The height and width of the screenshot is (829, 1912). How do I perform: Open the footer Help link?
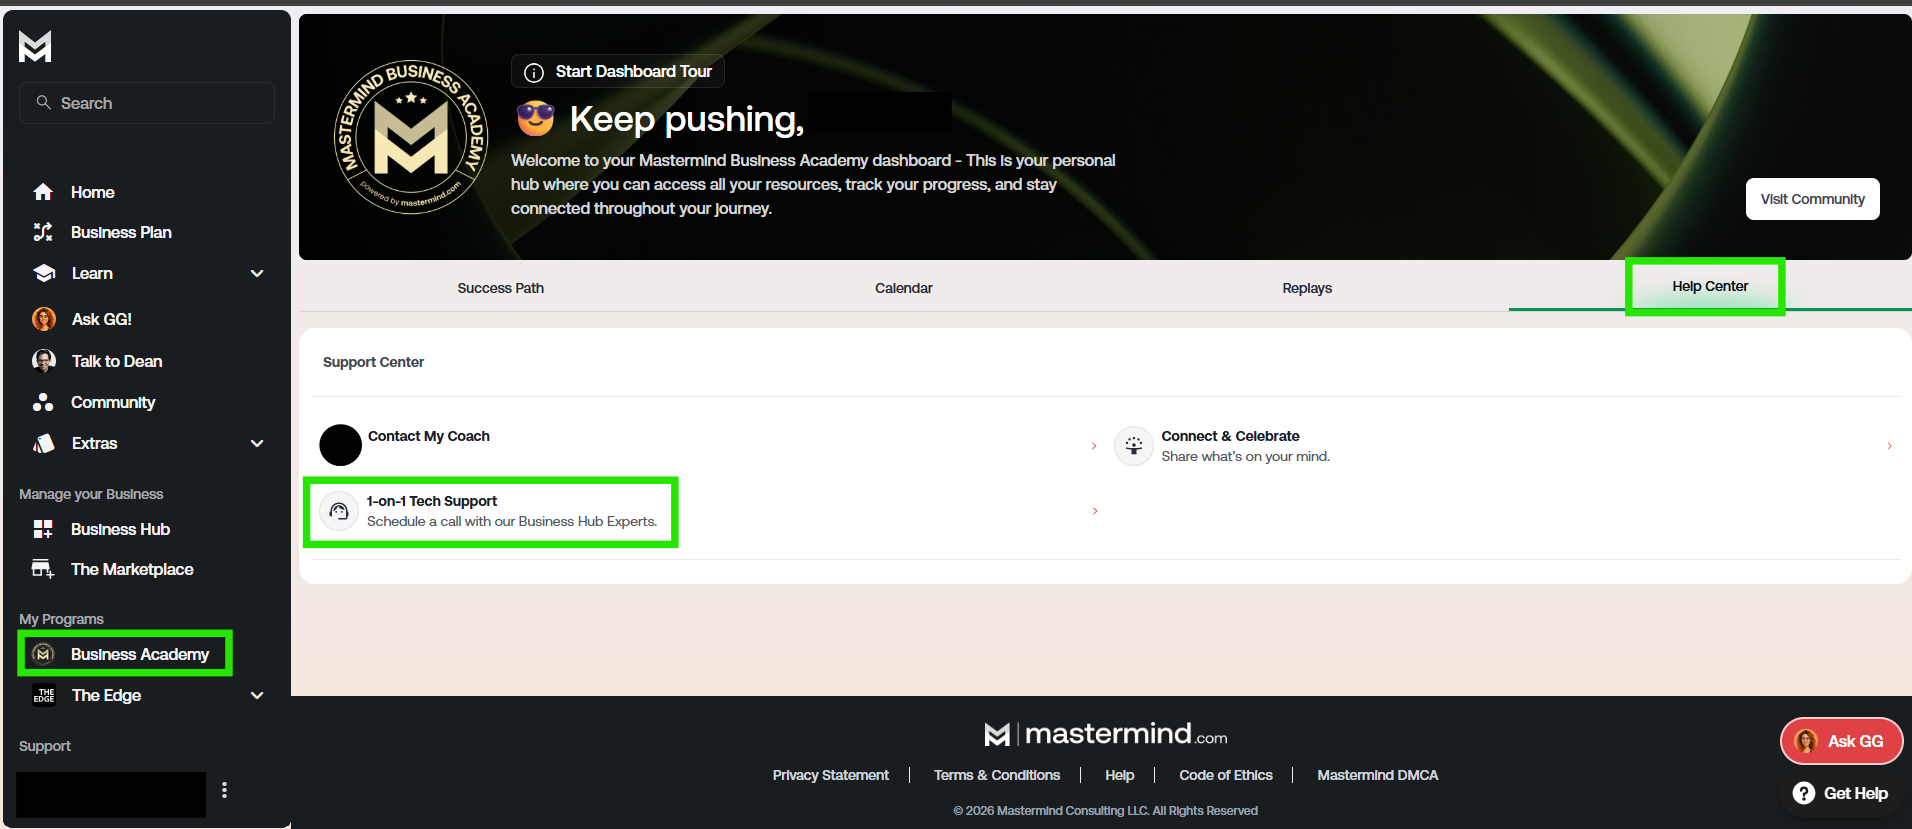(x=1120, y=775)
